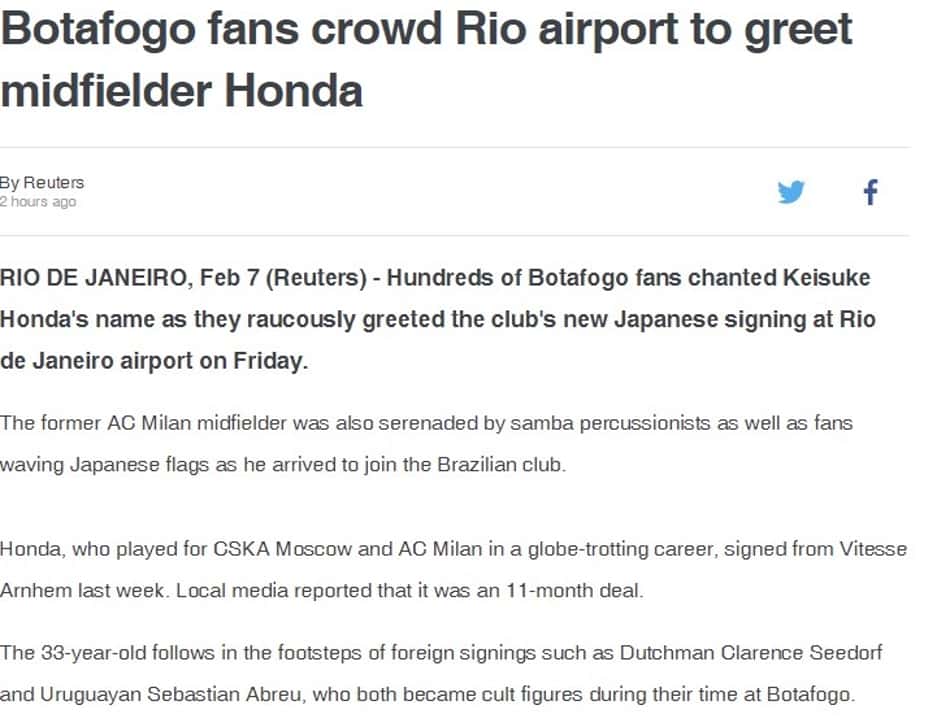Click 'Vitesse' at the paragraph line end
The image size is (950, 727).
(x=873, y=549)
